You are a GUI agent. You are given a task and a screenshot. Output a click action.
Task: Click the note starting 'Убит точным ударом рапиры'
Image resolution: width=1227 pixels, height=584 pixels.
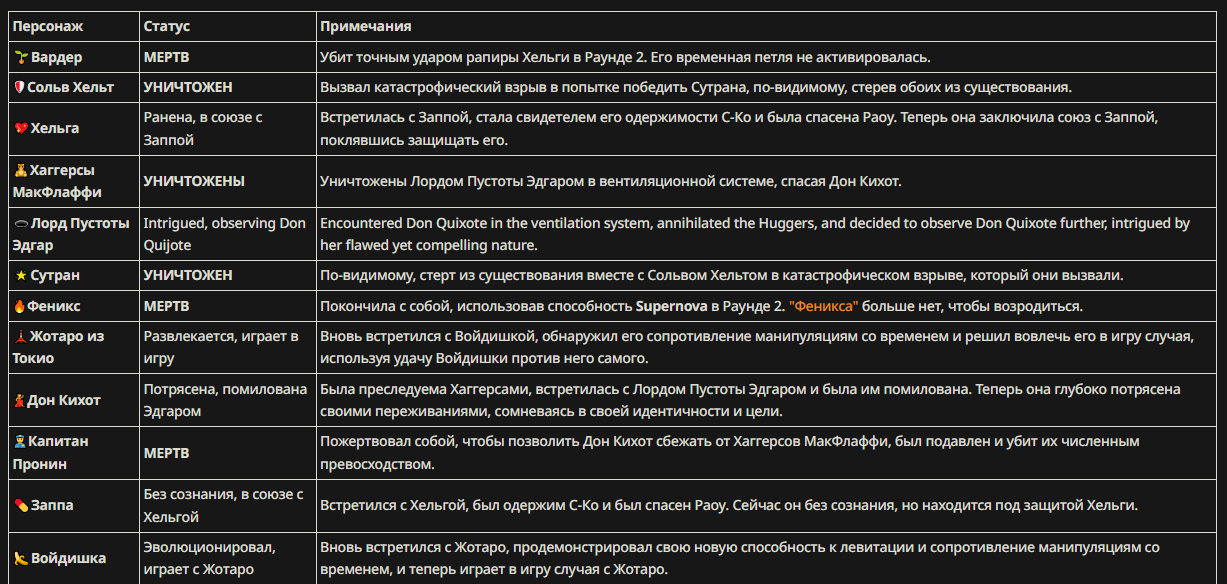(626, 58)
